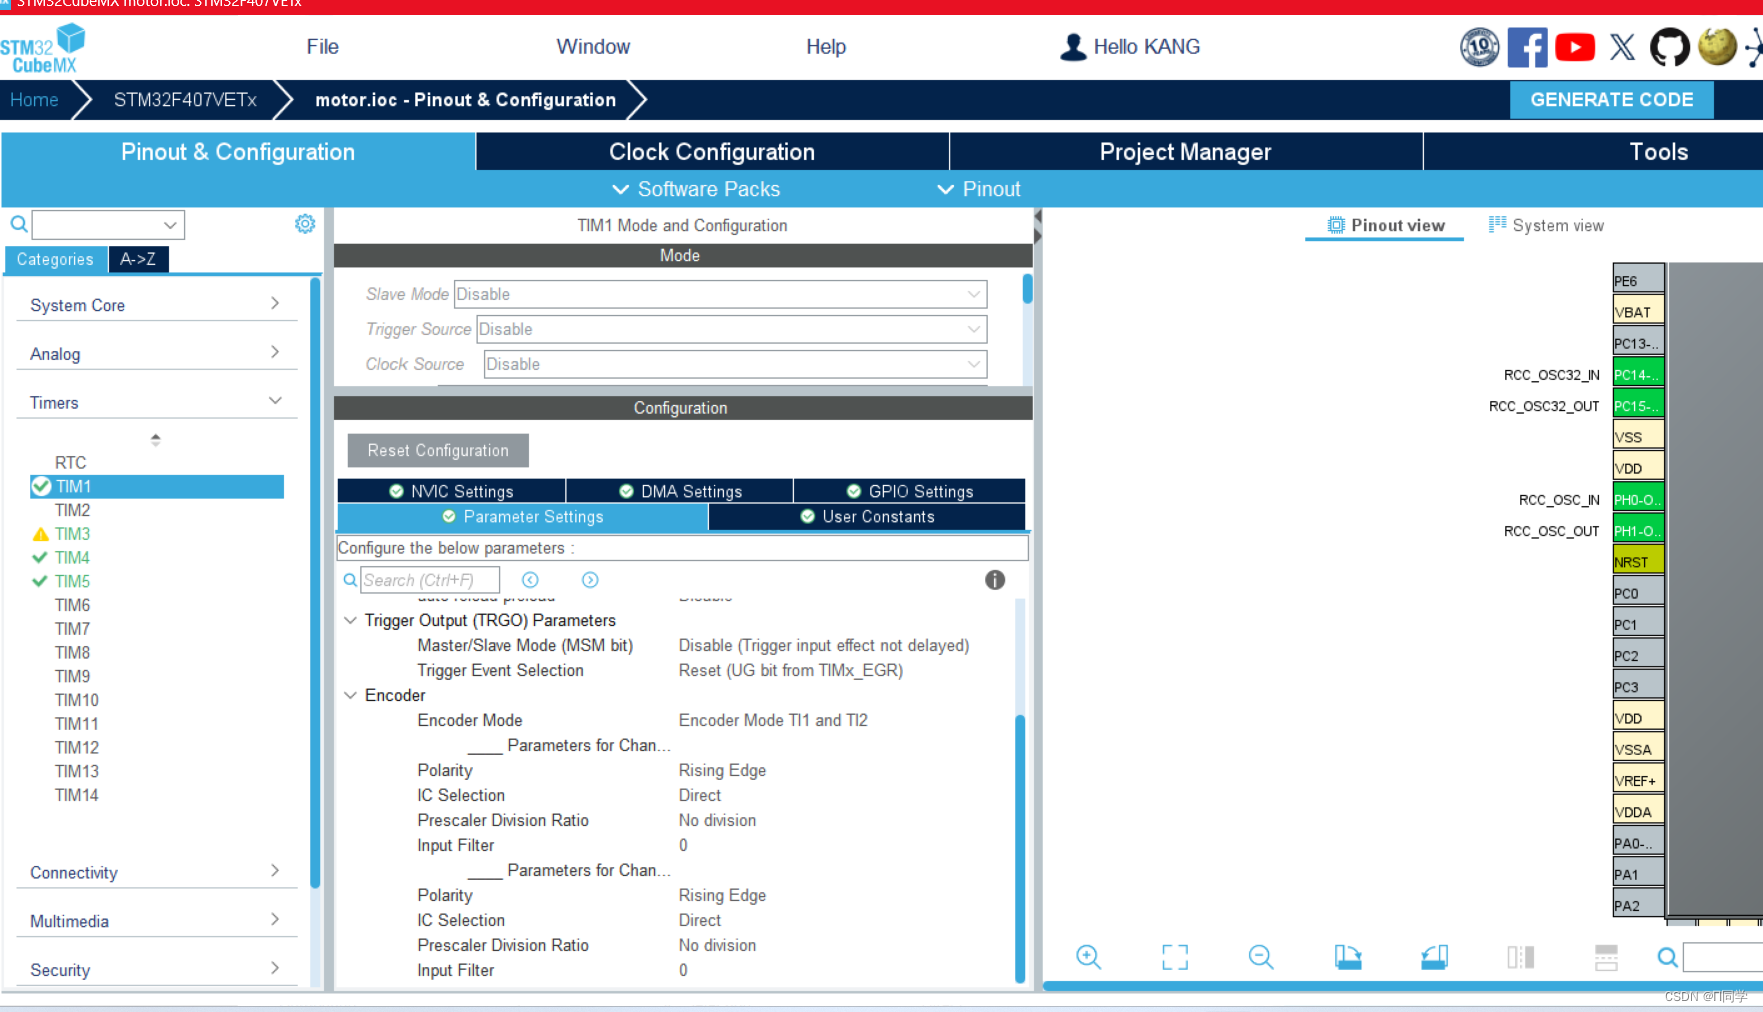Click the GENERATE CODE button
Image resolution: width=1763 pixels, height=1012 pixels.
pyautogui.click(x=1611, y=100)
